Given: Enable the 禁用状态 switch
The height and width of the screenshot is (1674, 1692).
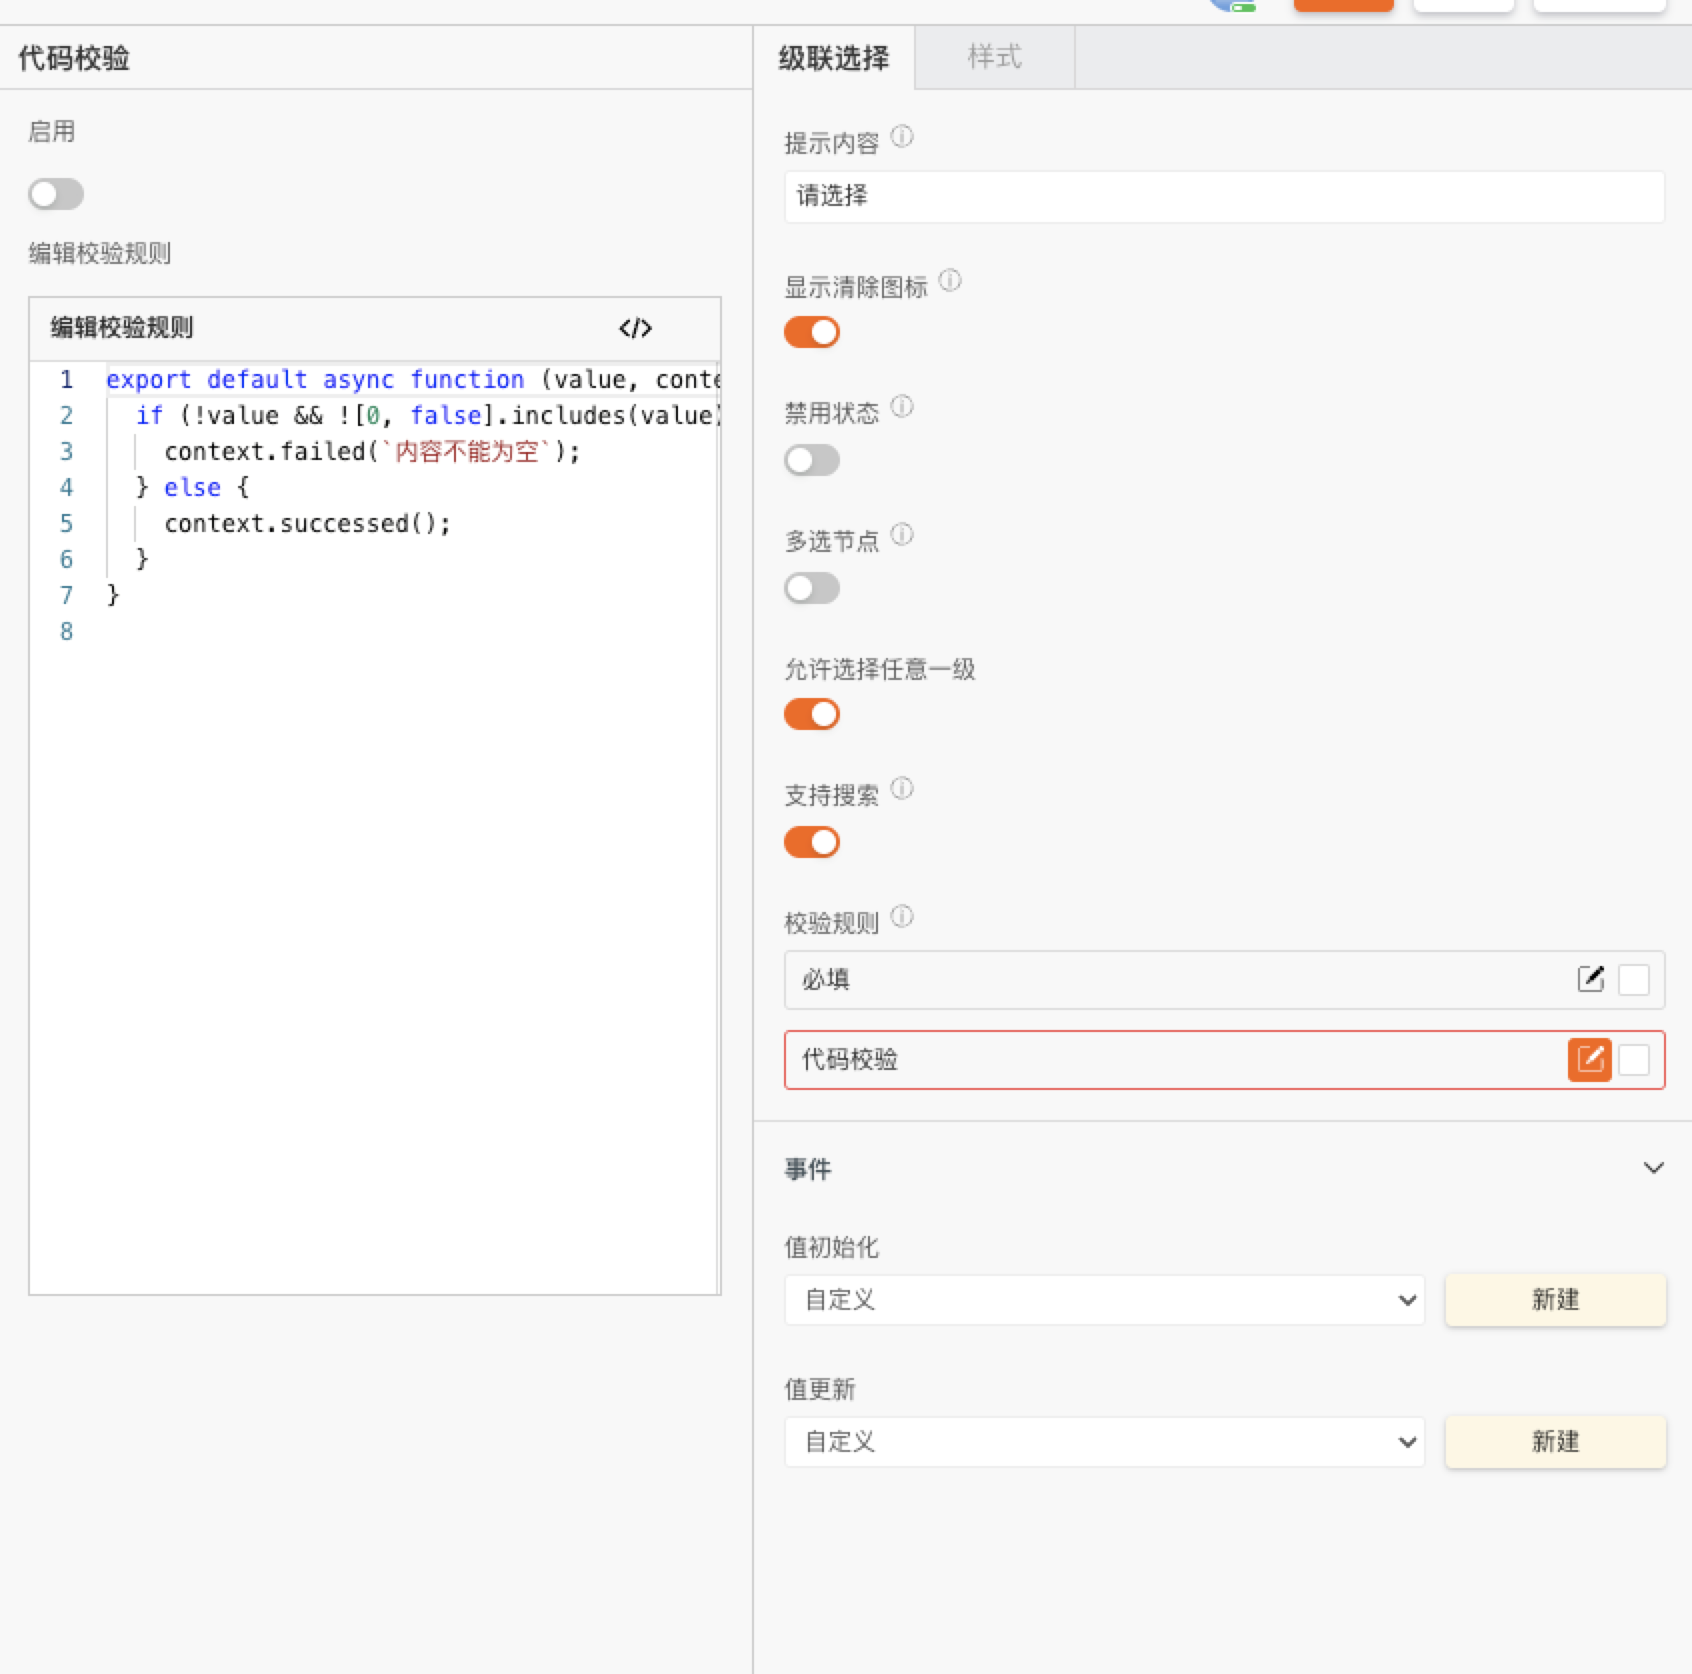Looking at the screenshot, I should tap(812, 460).
